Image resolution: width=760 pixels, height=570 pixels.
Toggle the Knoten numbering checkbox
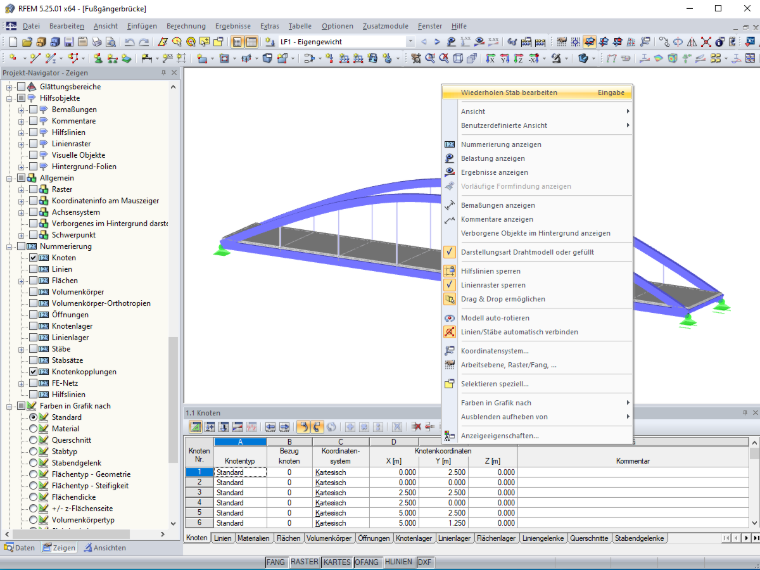coord(33,258)
